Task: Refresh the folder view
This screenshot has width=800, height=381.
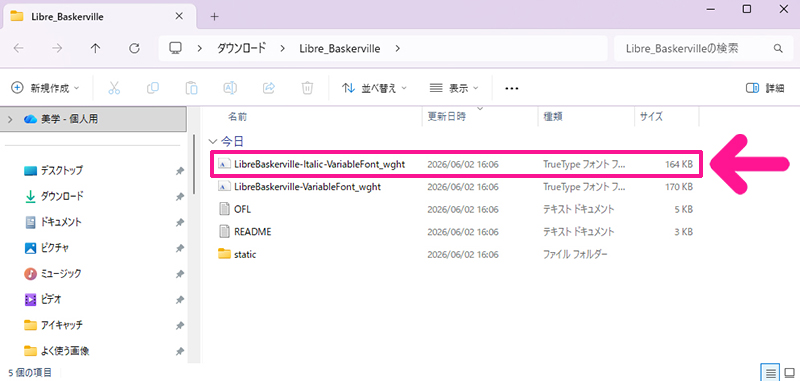Action: coord(134,48)
